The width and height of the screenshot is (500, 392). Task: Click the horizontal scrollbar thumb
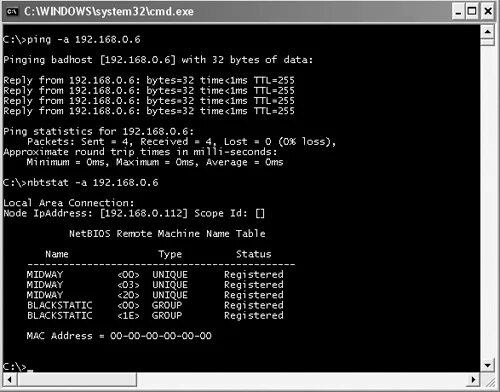77,379
